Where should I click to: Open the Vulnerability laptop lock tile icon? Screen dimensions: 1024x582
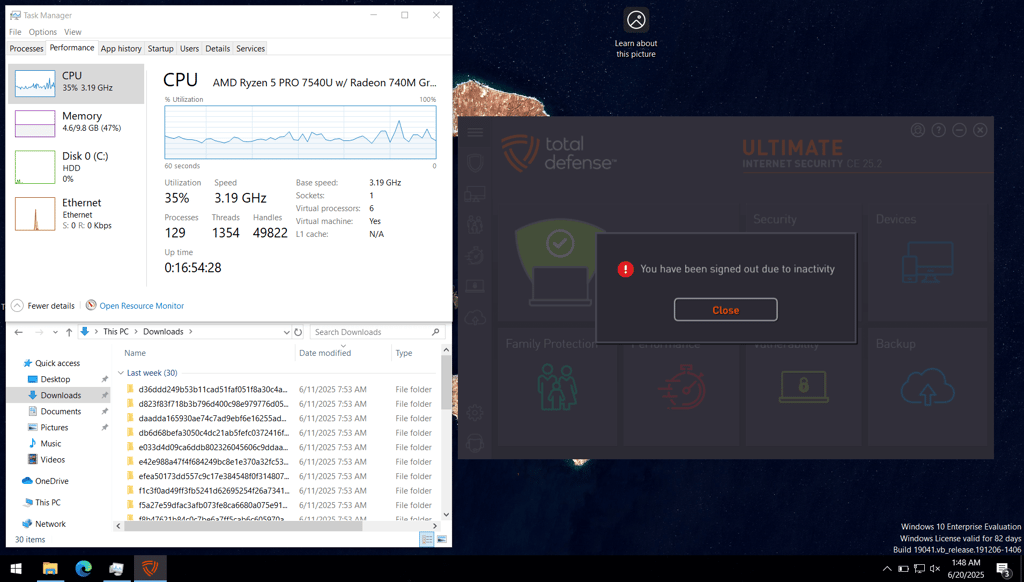pyautogui.click(x=804, y=387)
